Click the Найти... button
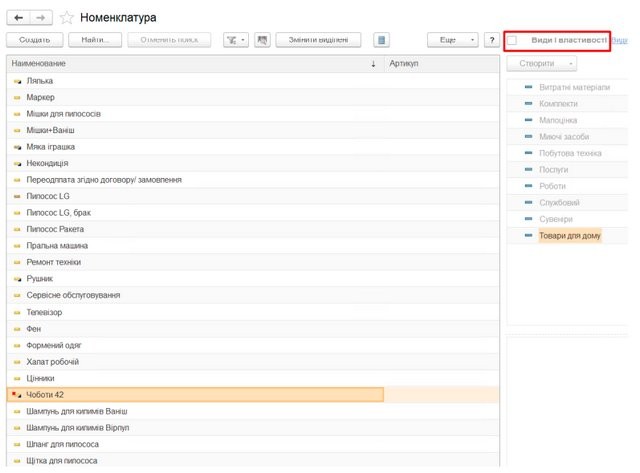 tap(95, 40)
